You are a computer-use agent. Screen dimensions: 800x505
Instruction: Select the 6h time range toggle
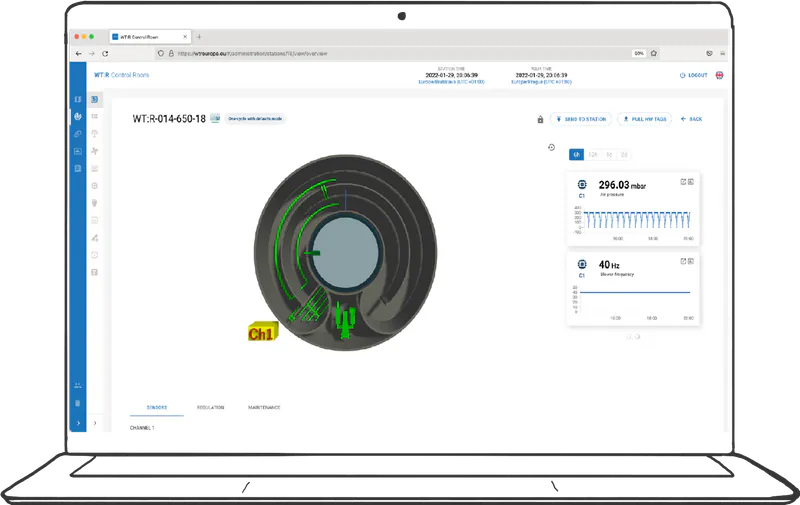click(577, 154)
